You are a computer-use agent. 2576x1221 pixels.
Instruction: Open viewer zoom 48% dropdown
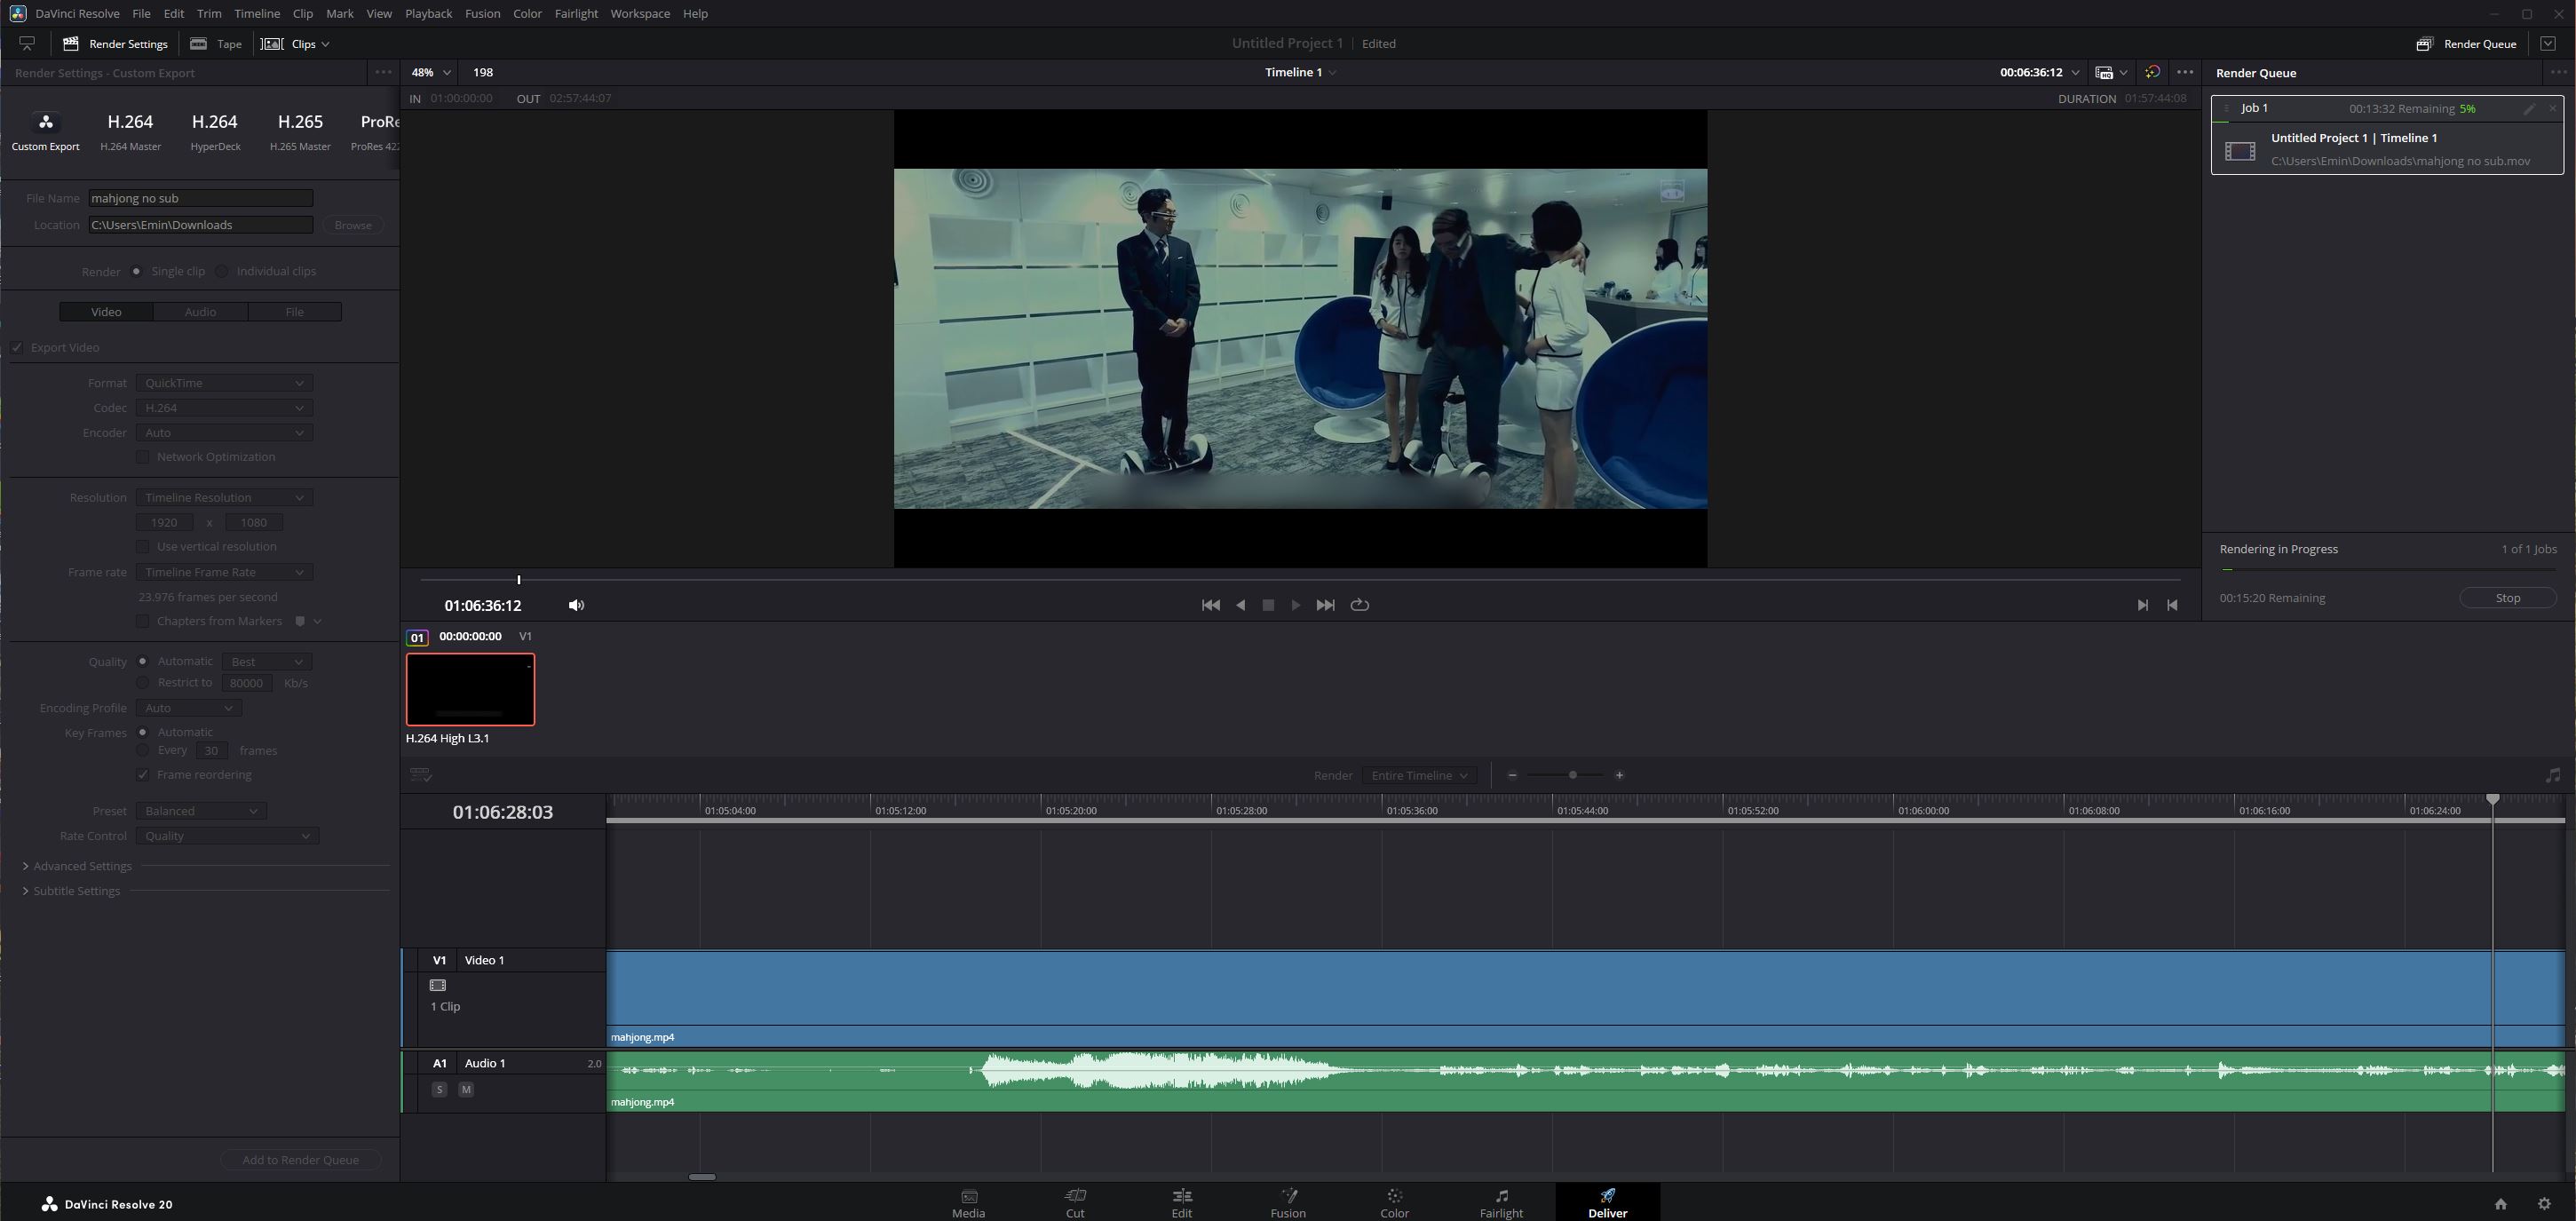point(431,72)
